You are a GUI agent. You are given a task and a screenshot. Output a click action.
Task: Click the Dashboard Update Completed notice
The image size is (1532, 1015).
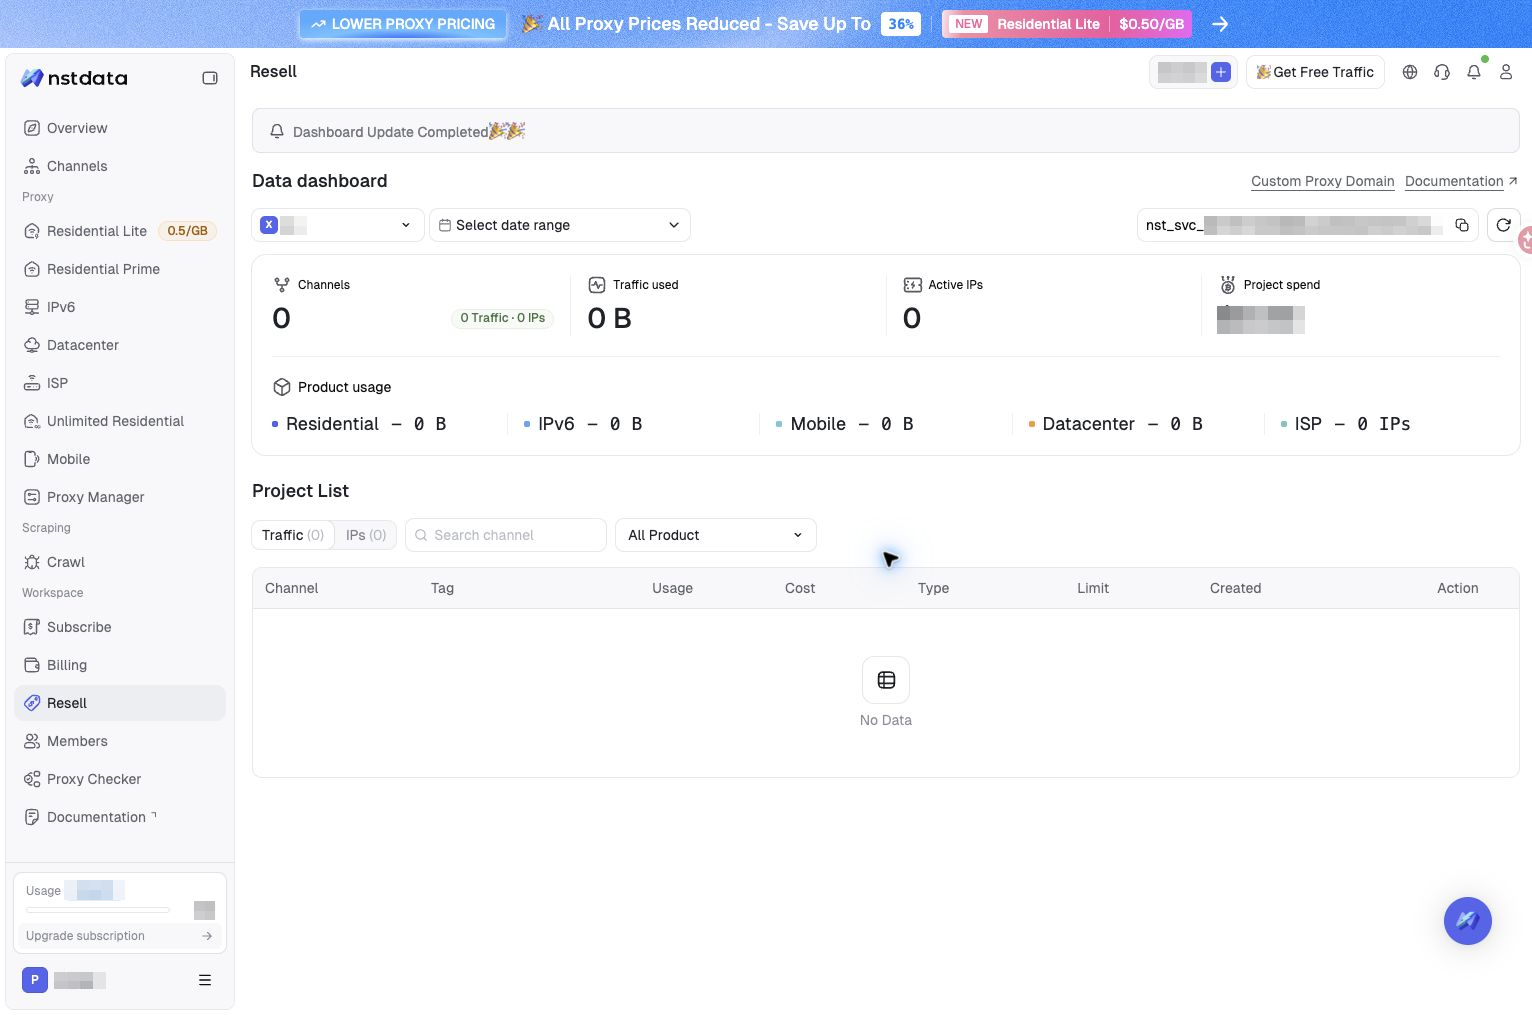coord(886,131)
